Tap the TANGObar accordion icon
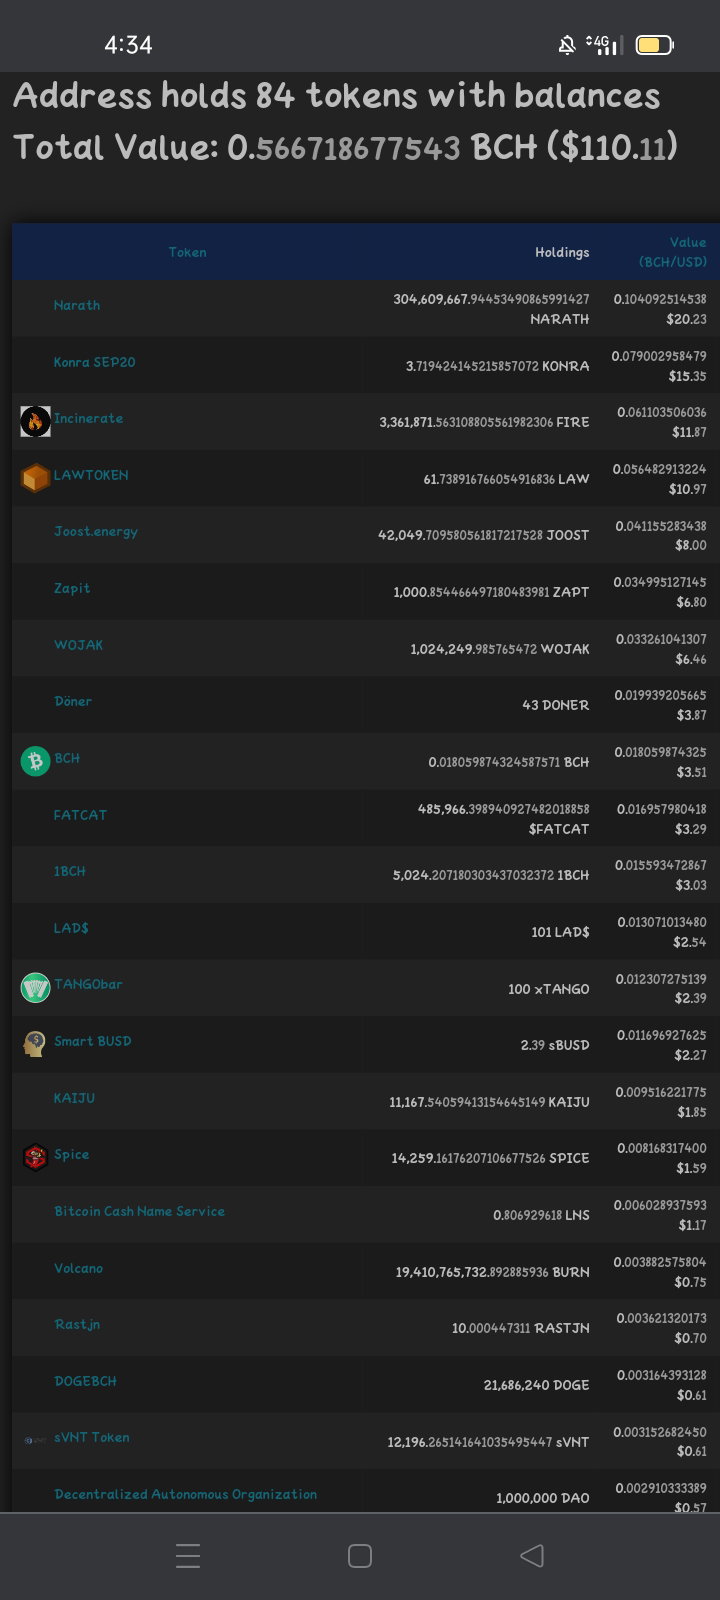Viewport: 720px width, 1600px height. (35, 988)
